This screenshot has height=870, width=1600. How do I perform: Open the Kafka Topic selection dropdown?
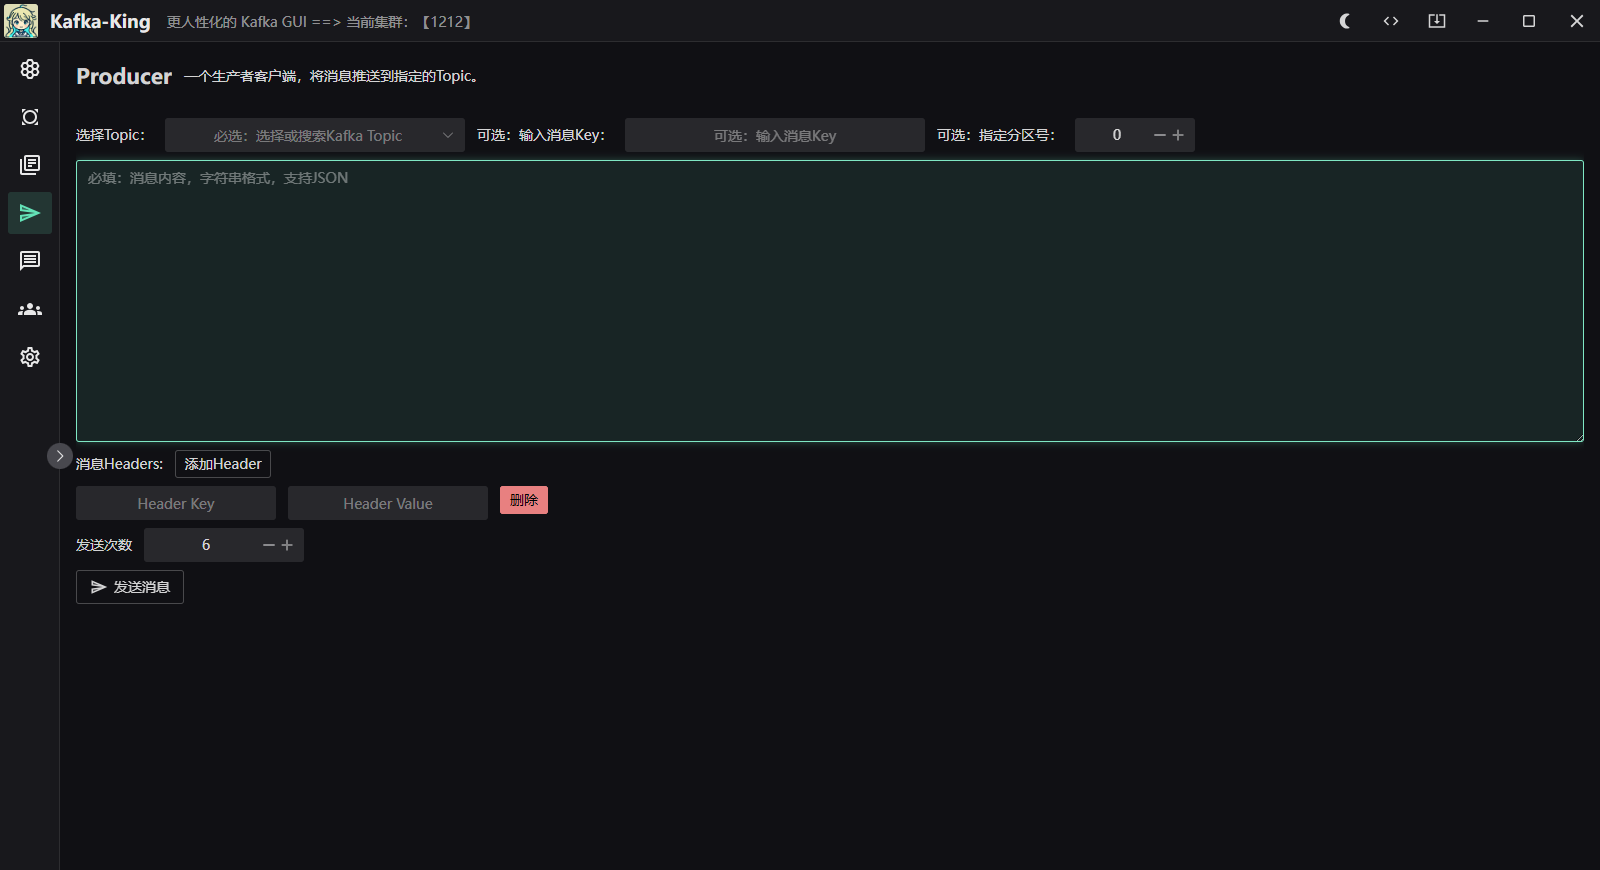click(315, 135)
